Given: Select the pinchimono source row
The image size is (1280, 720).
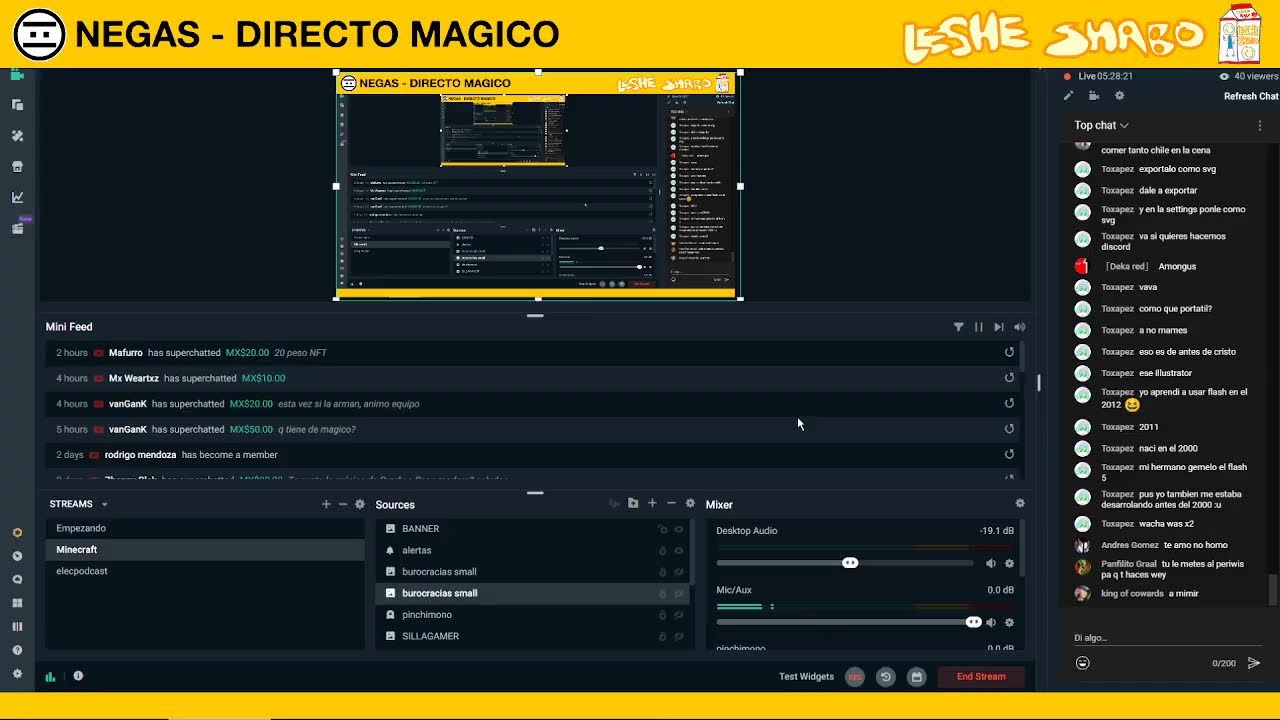Looking at the screenshot, I should click(532, 614).
